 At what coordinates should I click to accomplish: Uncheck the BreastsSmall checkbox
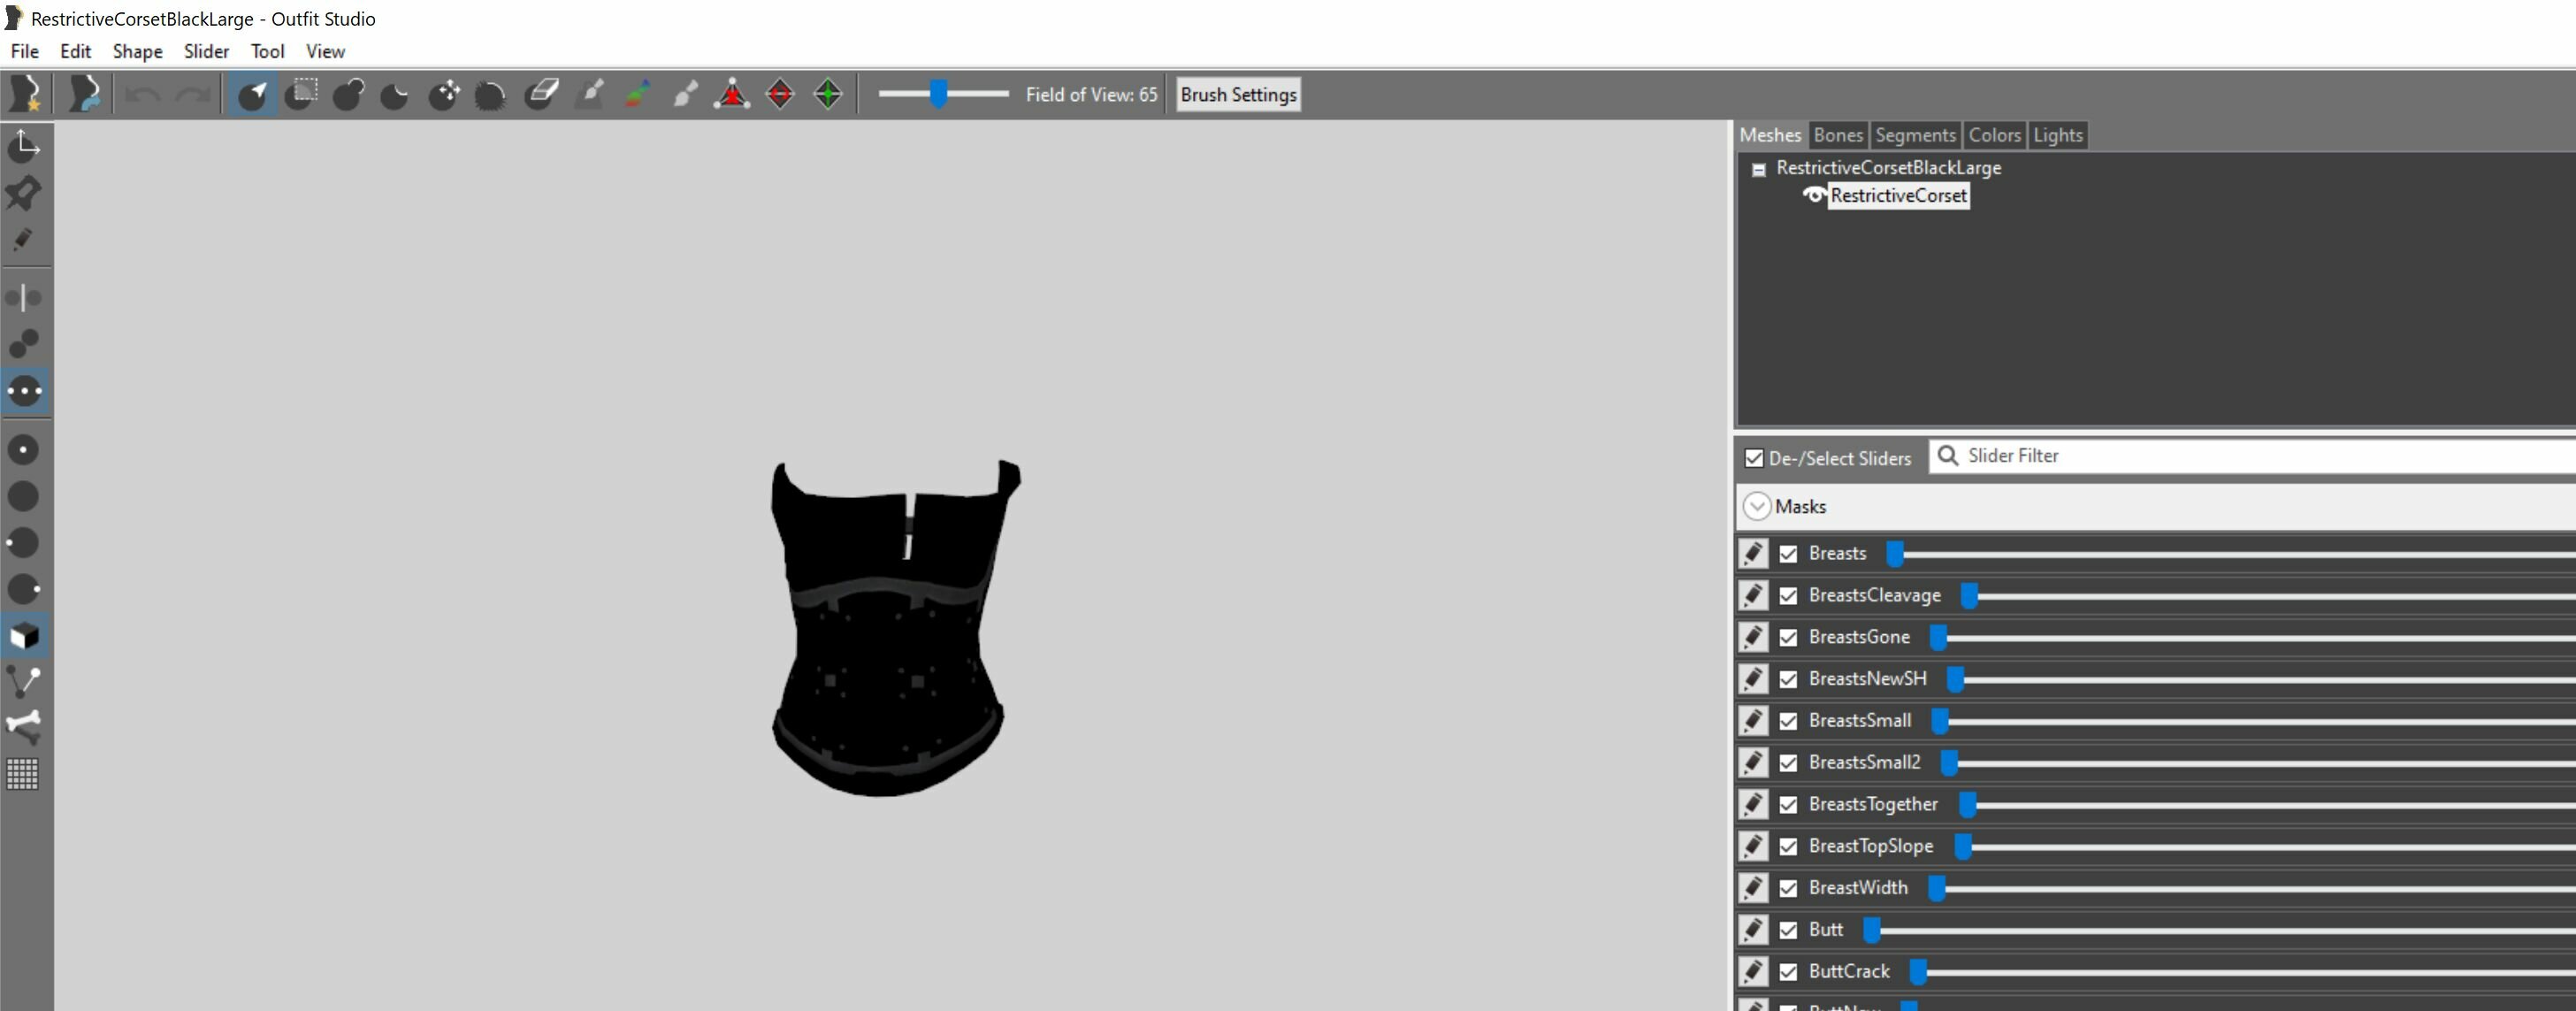point(1788,721)
